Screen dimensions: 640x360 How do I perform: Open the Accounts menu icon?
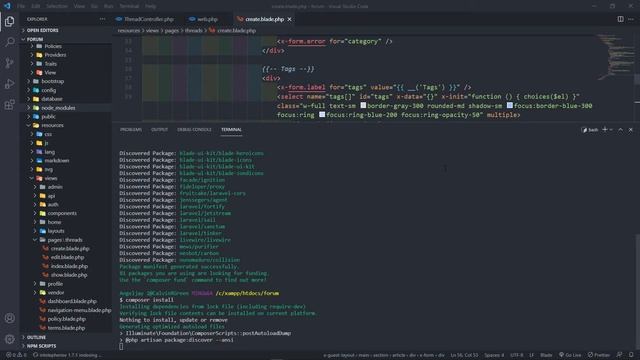pos(10,318)
